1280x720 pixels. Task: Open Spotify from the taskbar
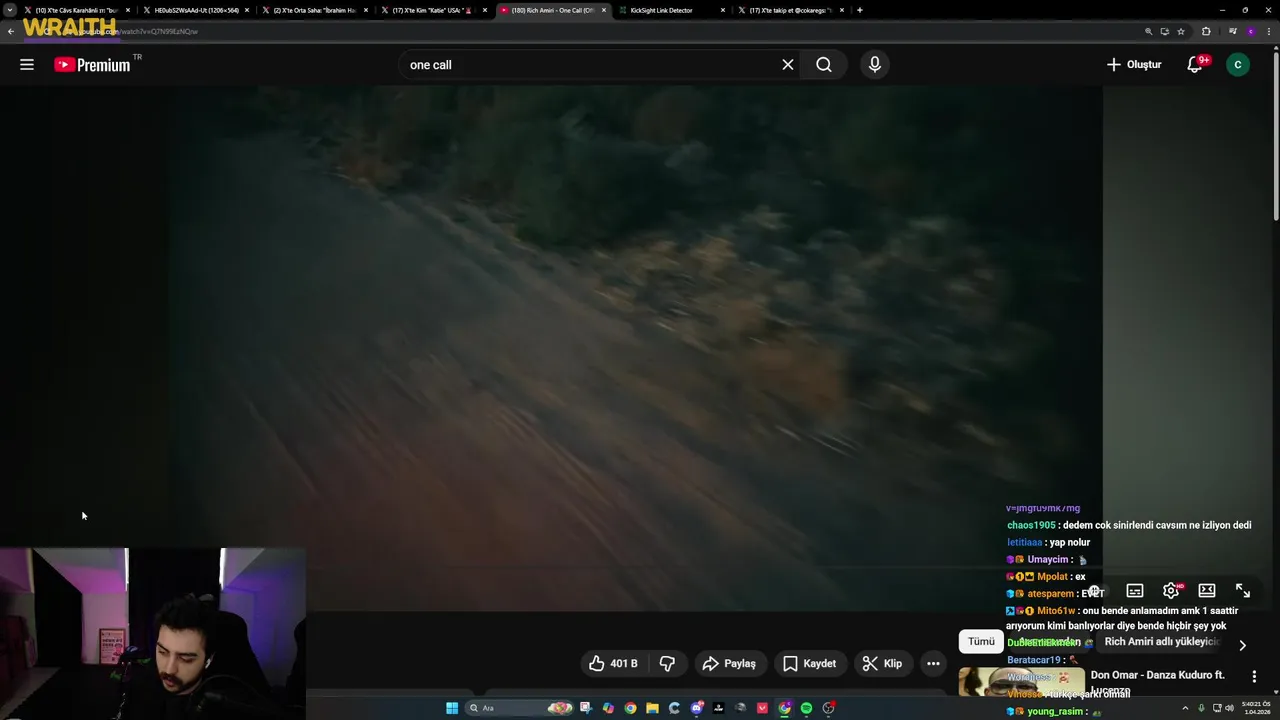806,708
